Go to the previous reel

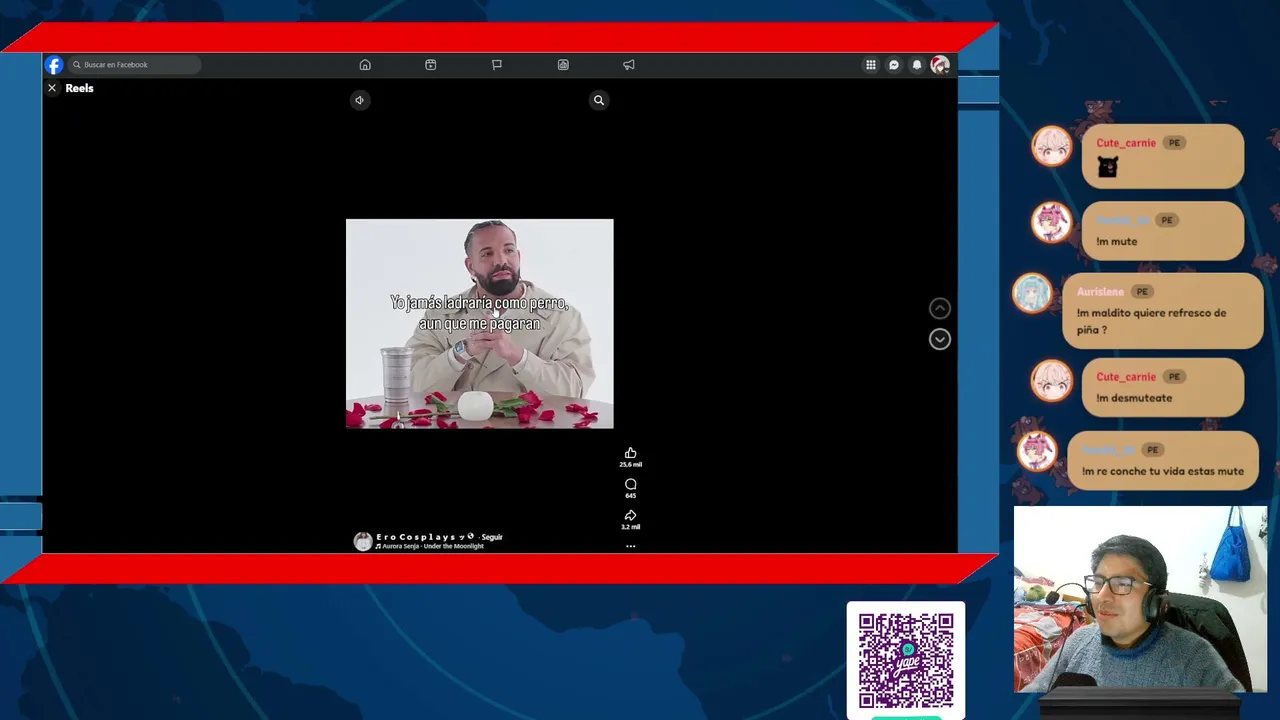[940, 308]
